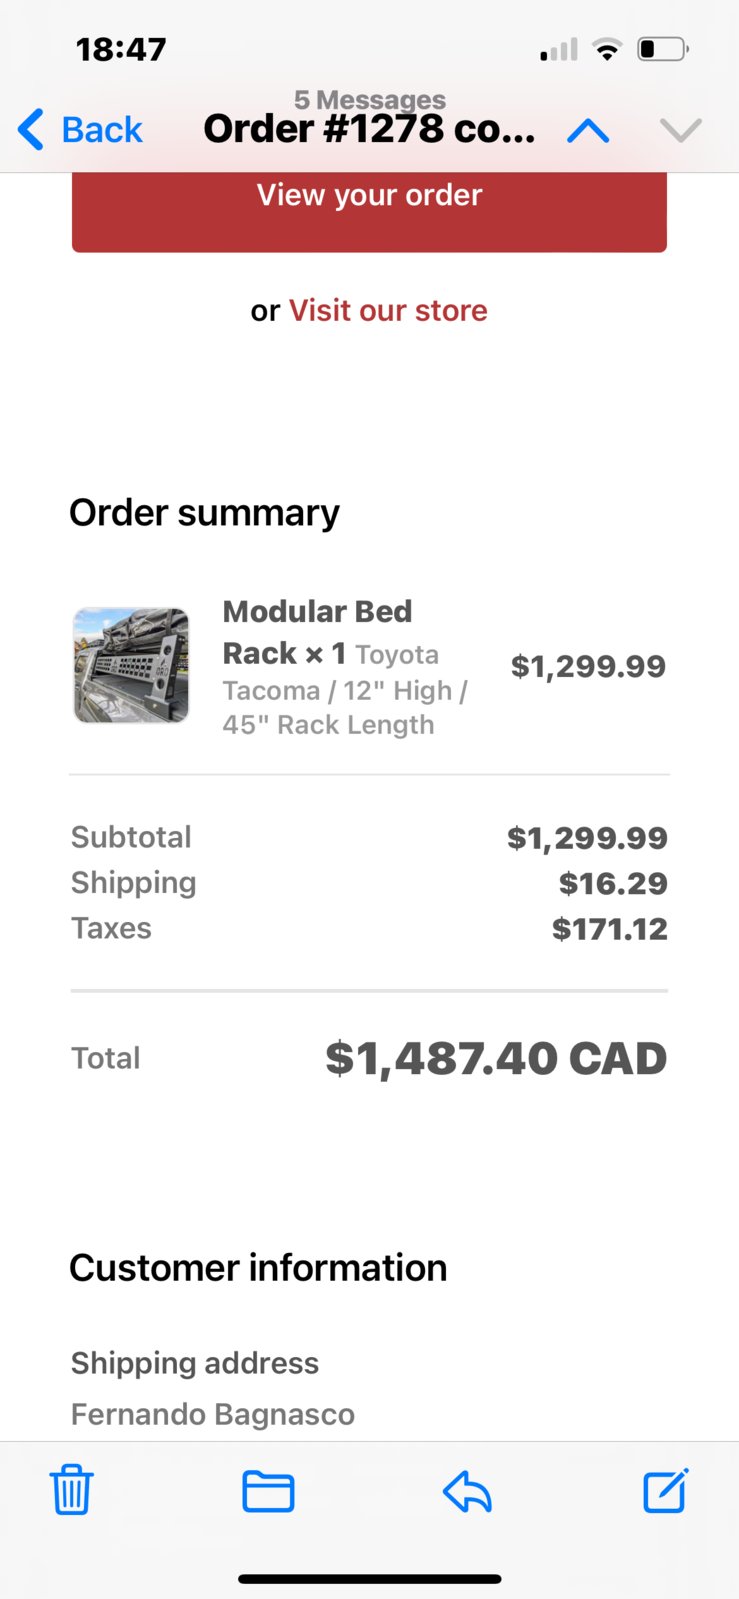739x1599 pixels.
Task: Tap the home indicator bar
Action: [369, 1579]
